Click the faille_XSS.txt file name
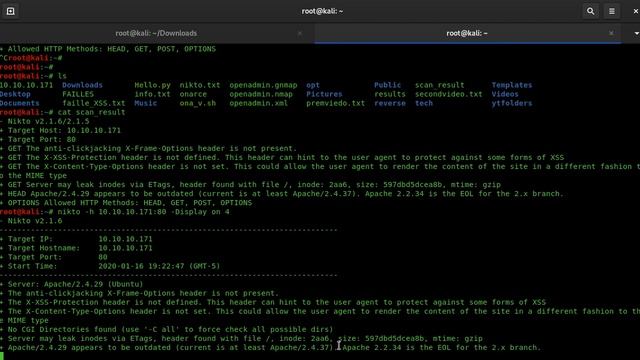640x360 pixels. tap(94, 103)
